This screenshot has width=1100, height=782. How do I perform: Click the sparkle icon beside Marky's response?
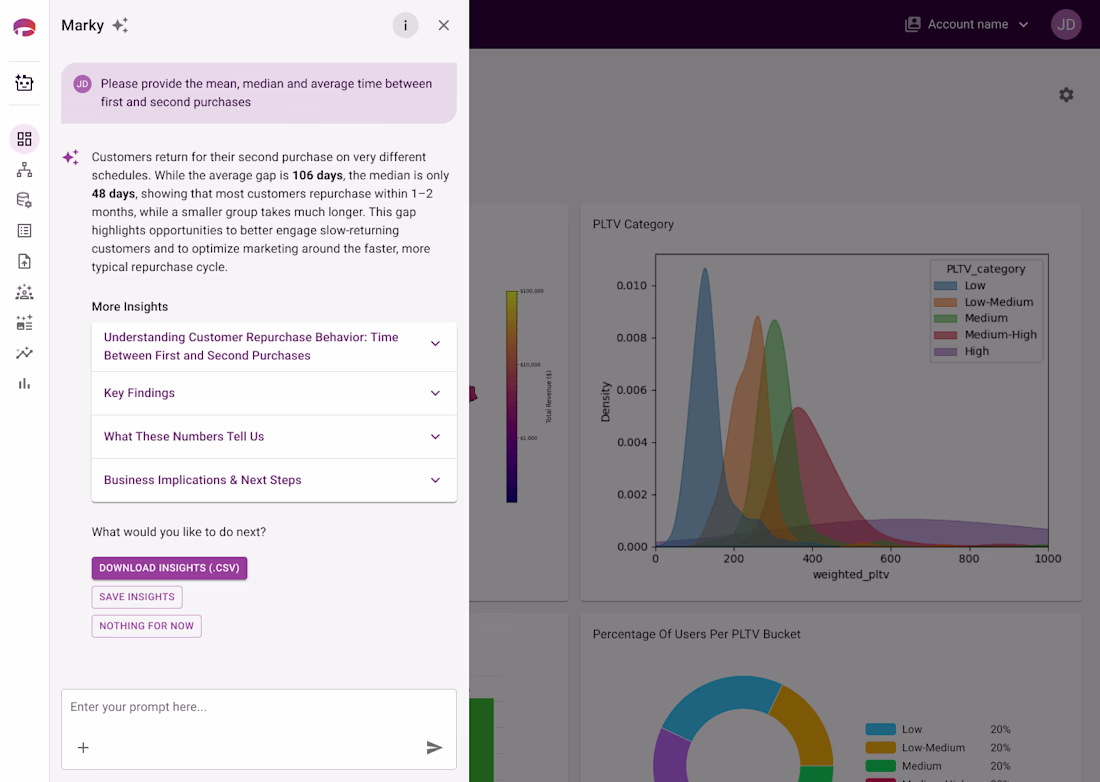tap(70, 158)
